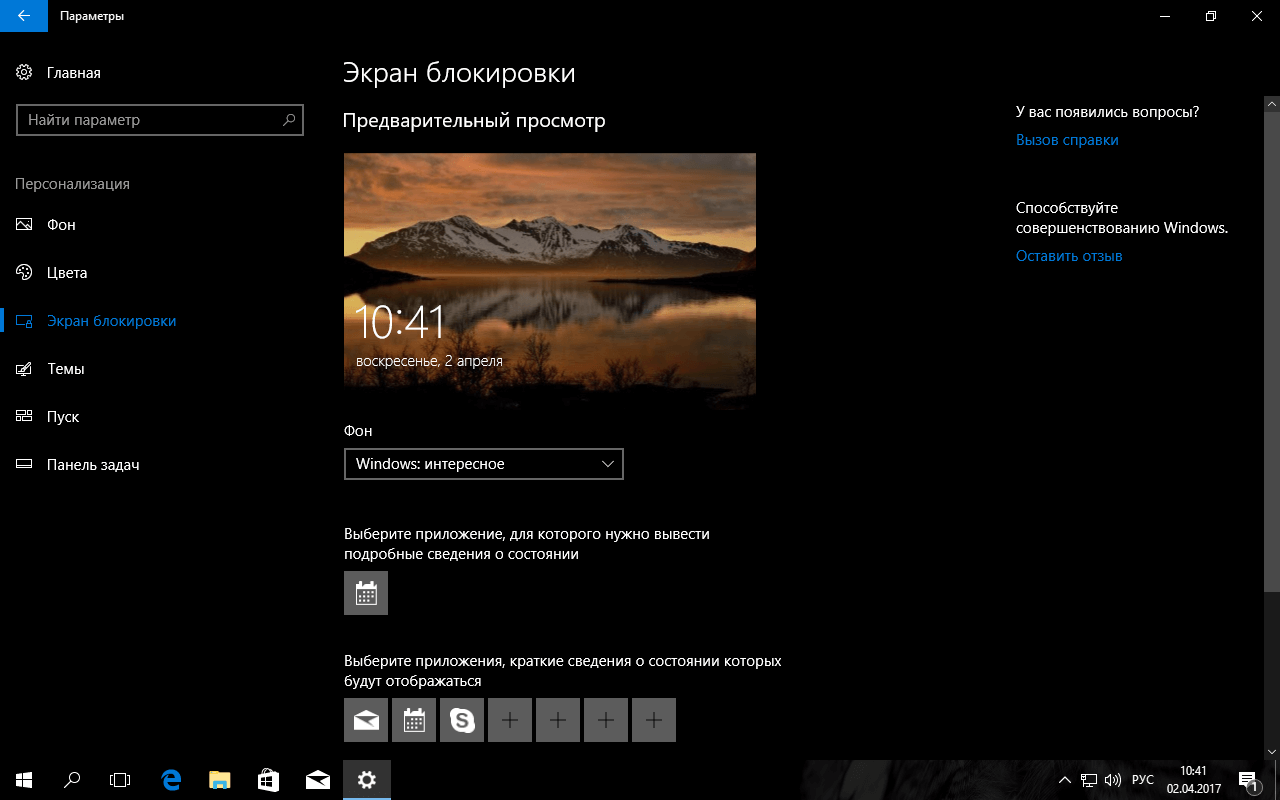This screenshot has width=1280, height=800.
Task: Click the Оставить отзыв feedback link
Action: pyautogui.click(x=1069, y=256)
